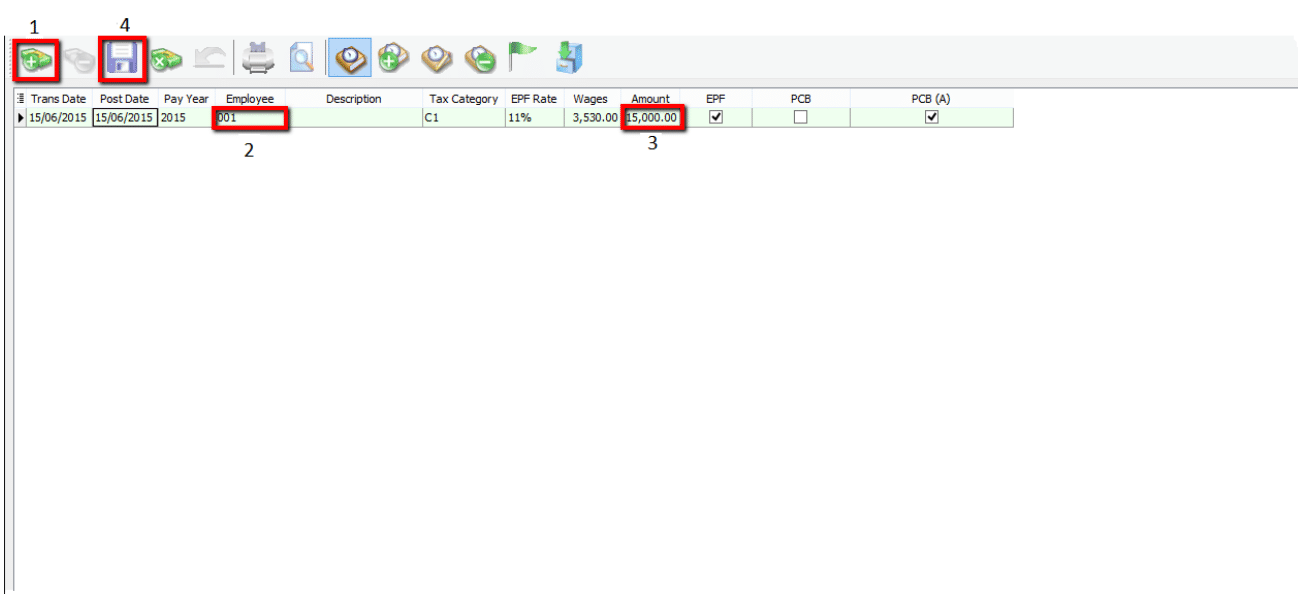
Task: Click the green New record icon
Action: pyautogui.click(x=35, y=60)
